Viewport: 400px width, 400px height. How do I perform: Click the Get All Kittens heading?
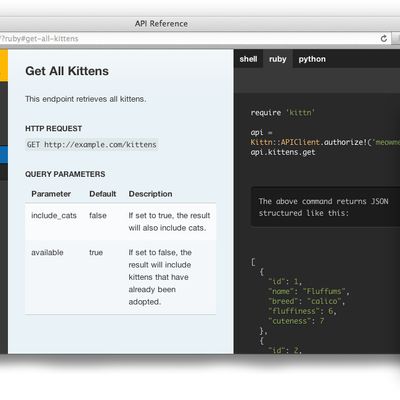(x=67, y=71)
